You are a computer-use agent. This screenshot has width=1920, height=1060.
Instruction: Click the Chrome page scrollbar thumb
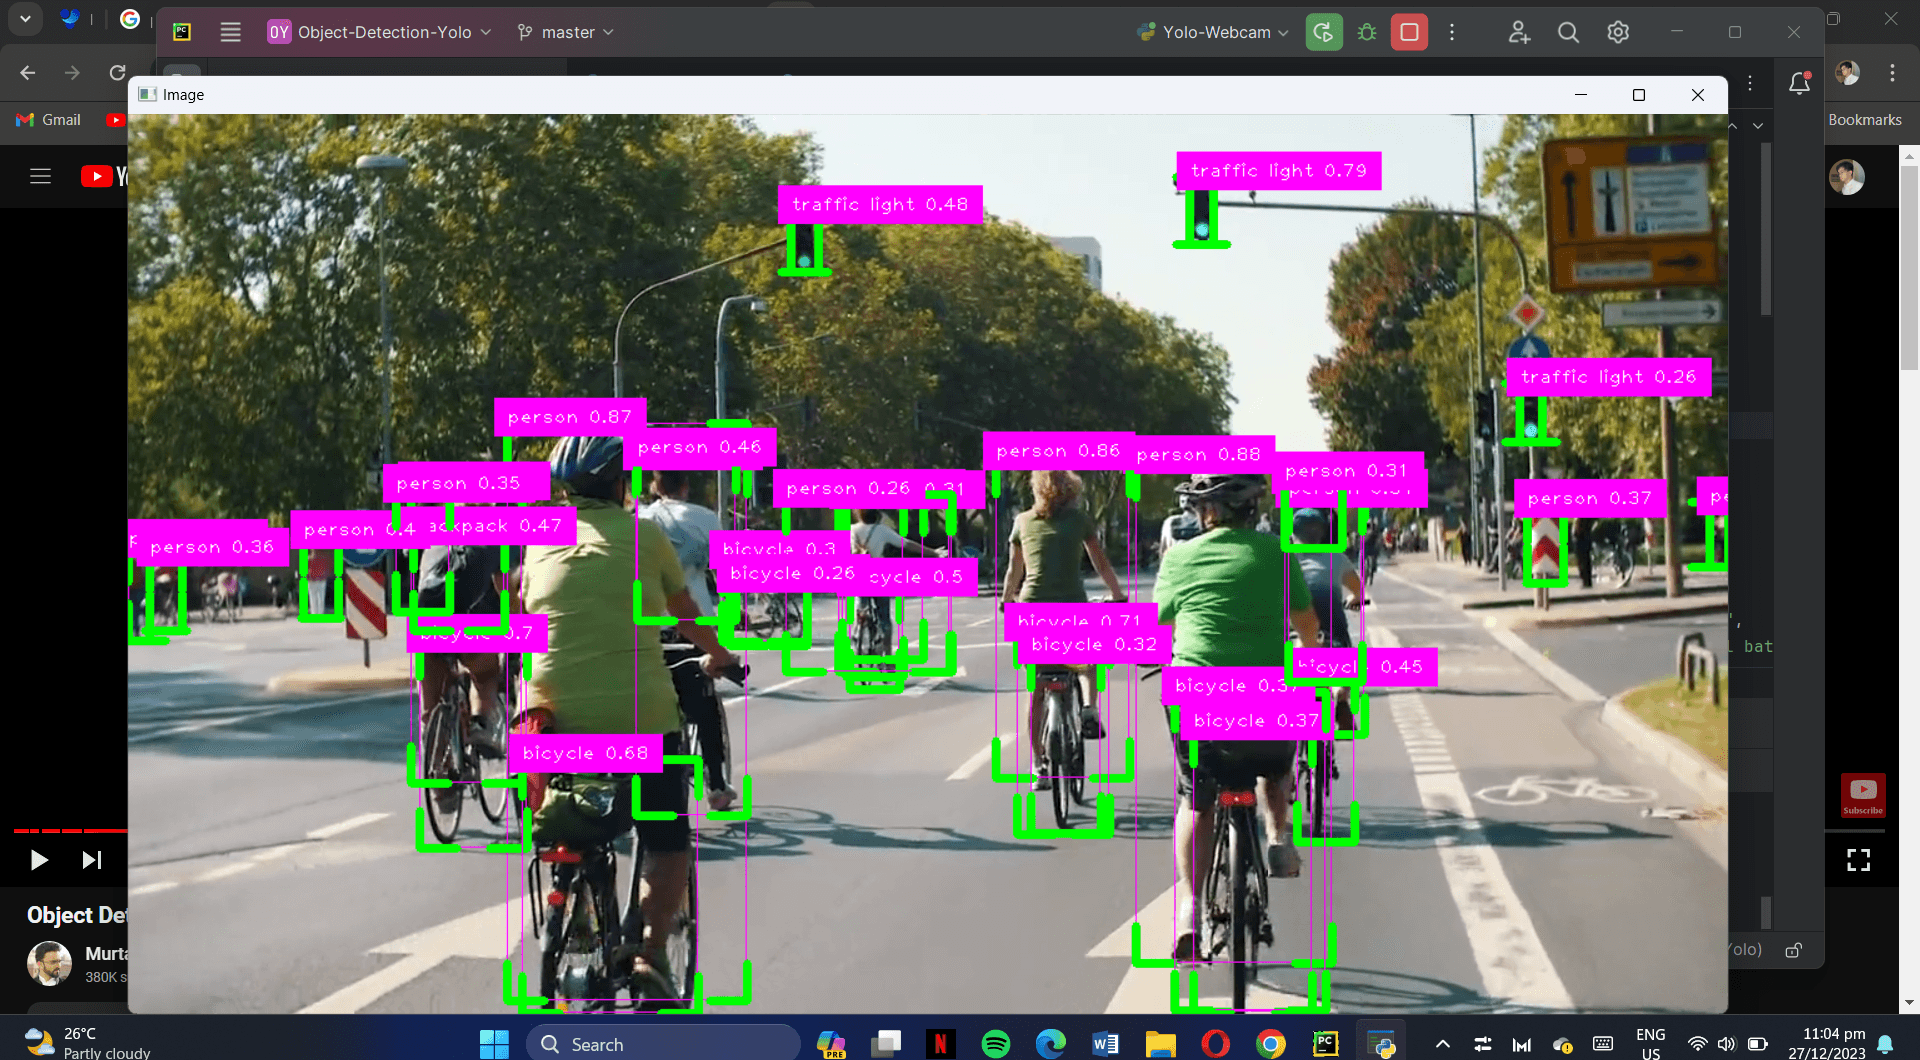[x=1910, y=268]
